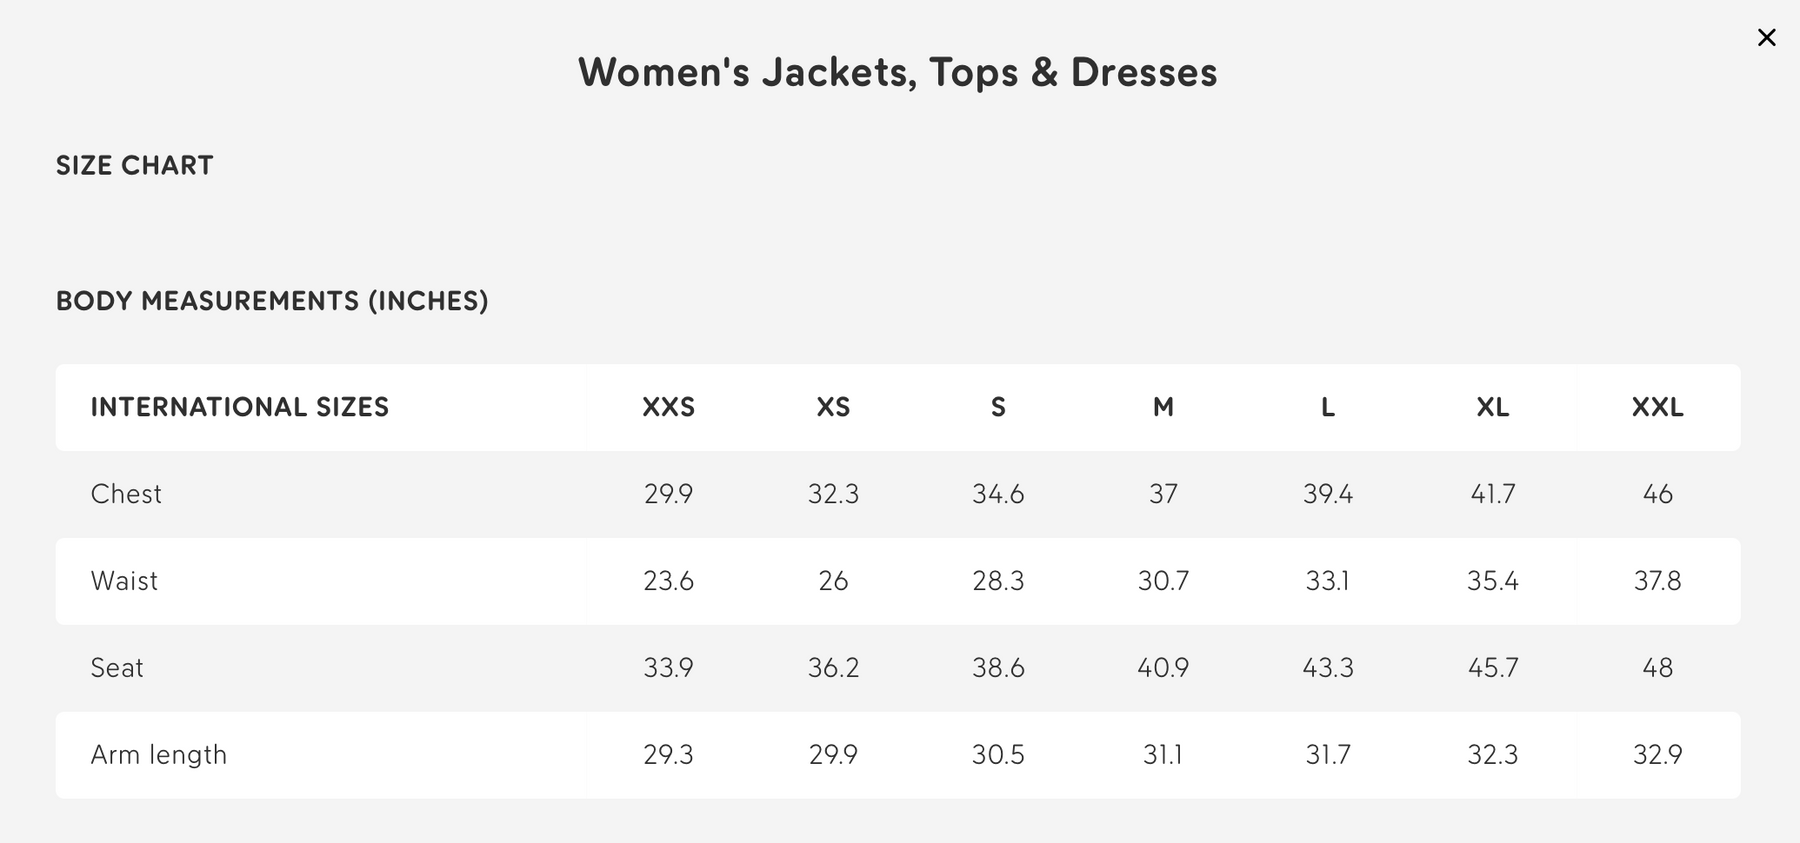Viewport: 1800px width, 843px height.
Task: Click the Arm length value for XXS
Action: (x=668, y=755)
